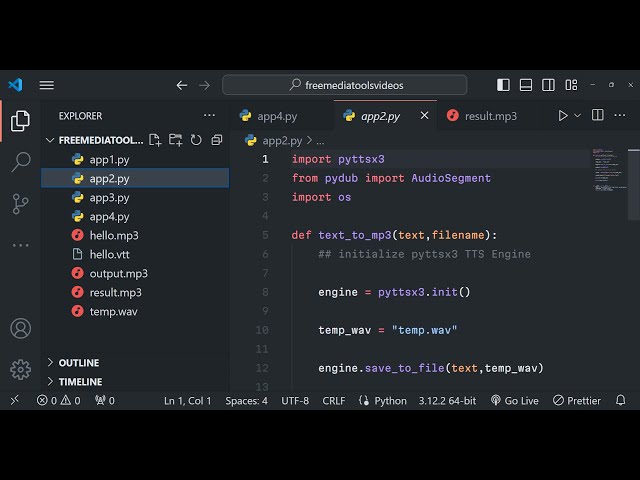The image size is (640, 480).
Task: Expand the Outline section
Action: click(79, 363)
